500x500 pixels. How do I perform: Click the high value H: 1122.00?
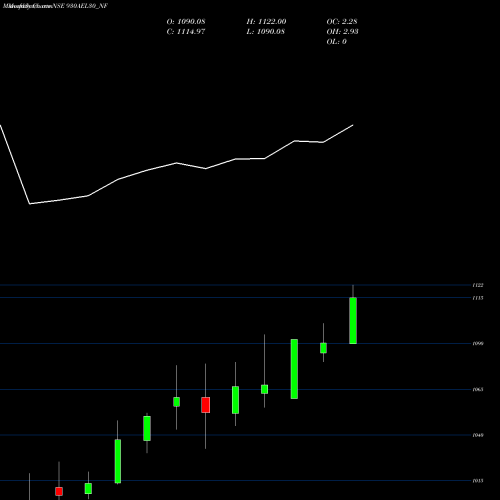[266, 22]
